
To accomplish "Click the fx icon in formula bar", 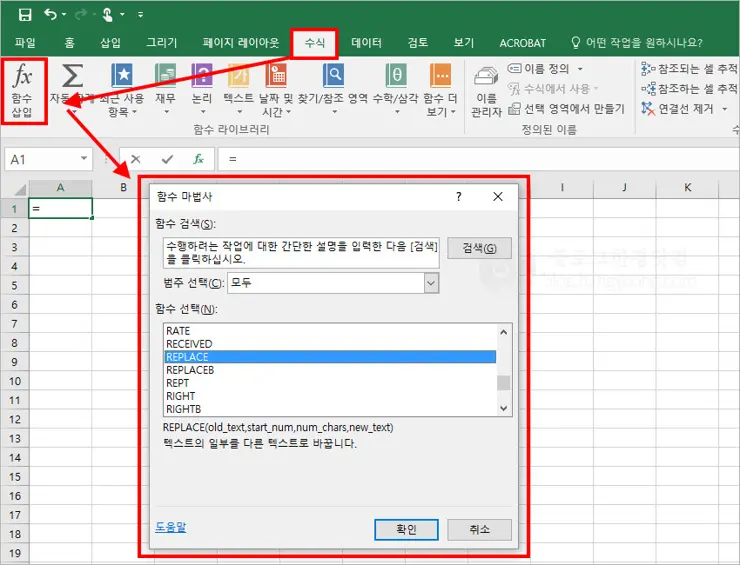I will [x=199, y=159].
